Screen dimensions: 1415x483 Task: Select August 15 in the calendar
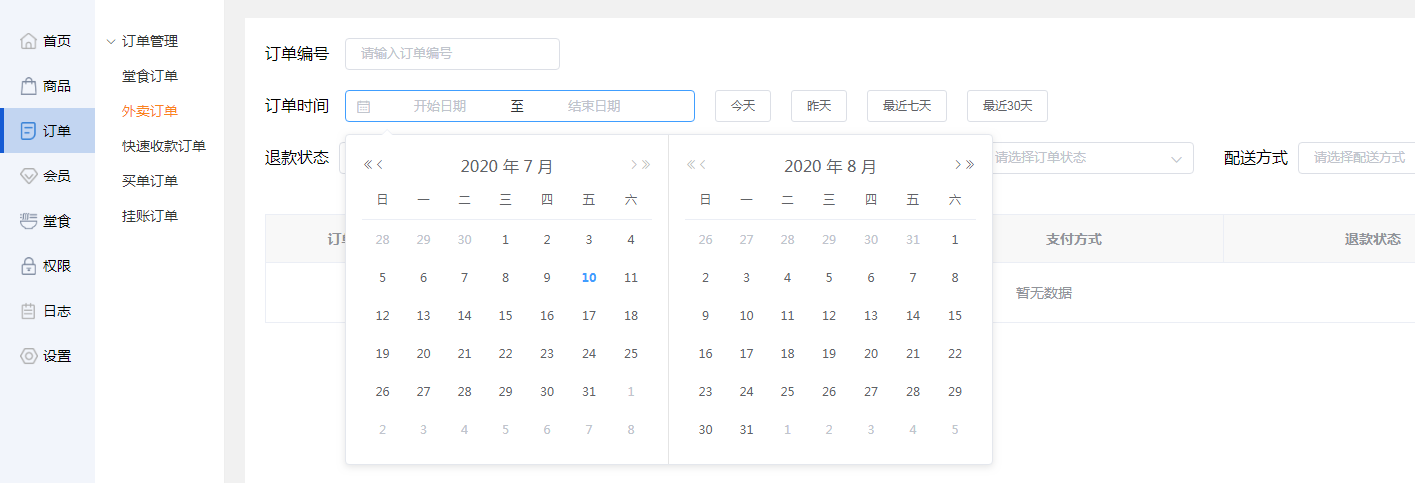pos(955,316)
